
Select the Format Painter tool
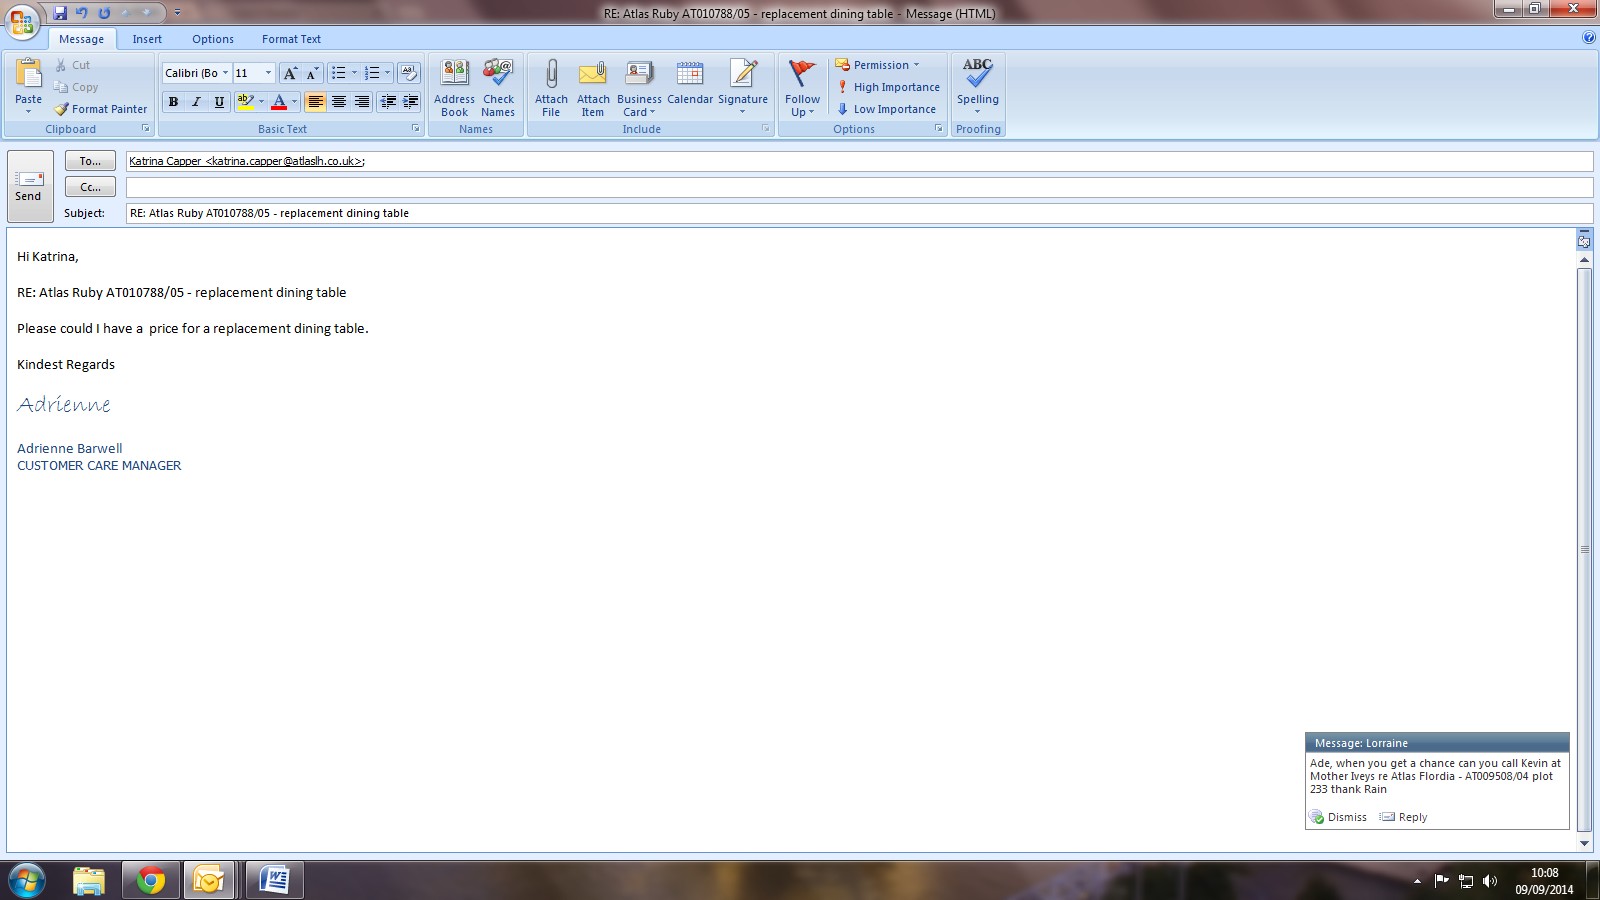point(101,109)
